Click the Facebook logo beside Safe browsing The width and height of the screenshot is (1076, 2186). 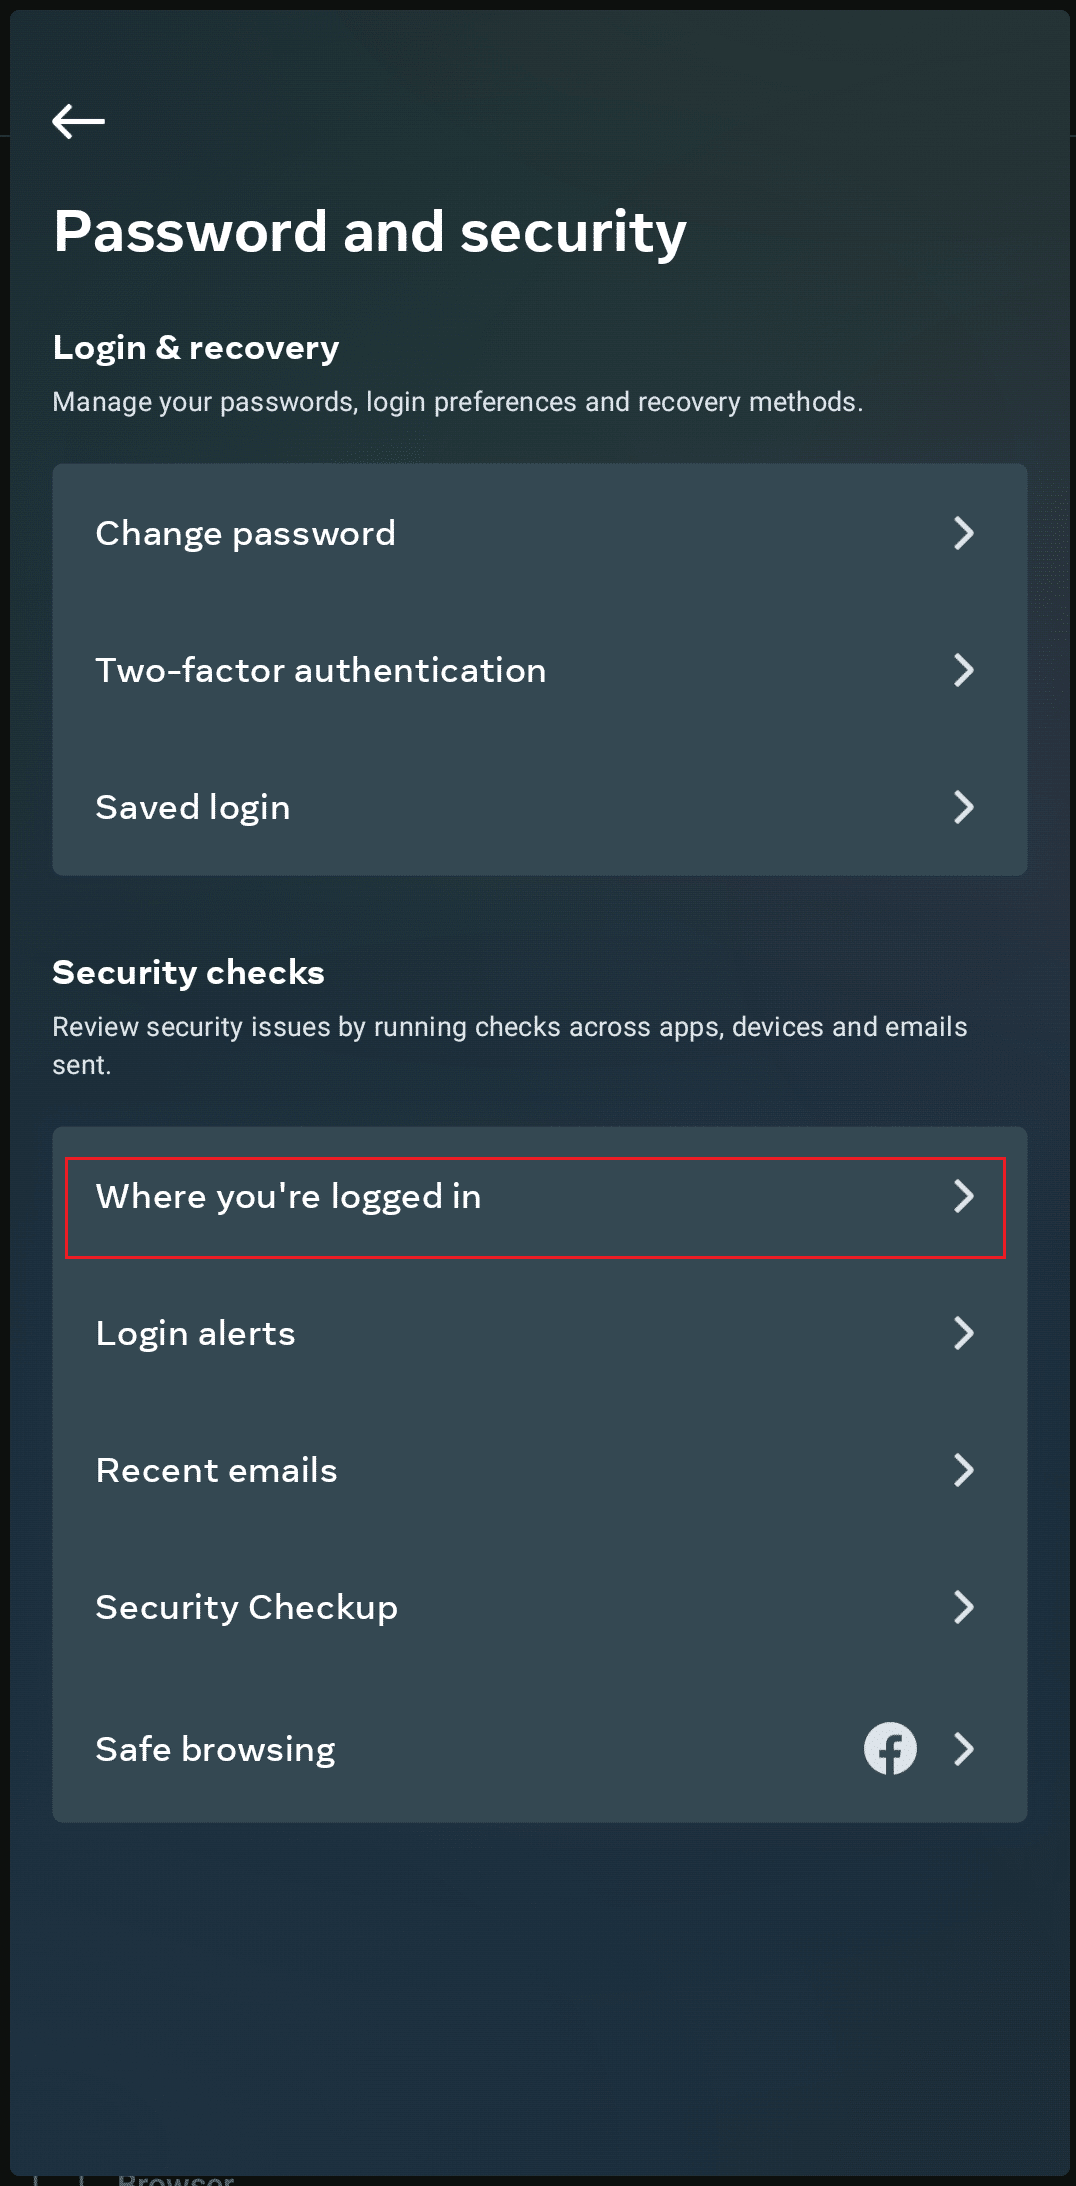[x=890, y=1748]
